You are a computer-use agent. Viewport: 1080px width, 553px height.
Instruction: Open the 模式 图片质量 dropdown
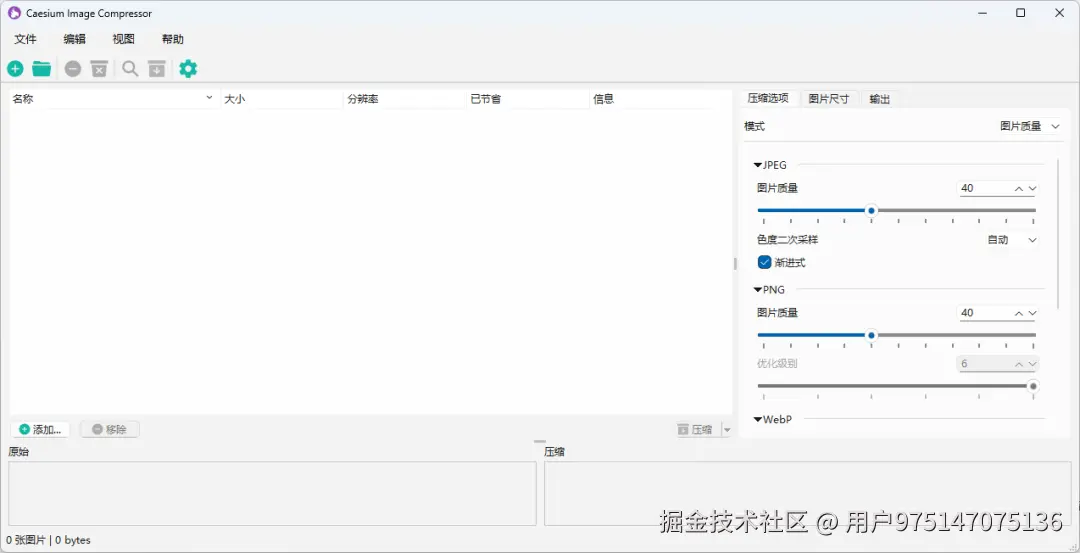pyautogui.click(x=1030, y=127)
